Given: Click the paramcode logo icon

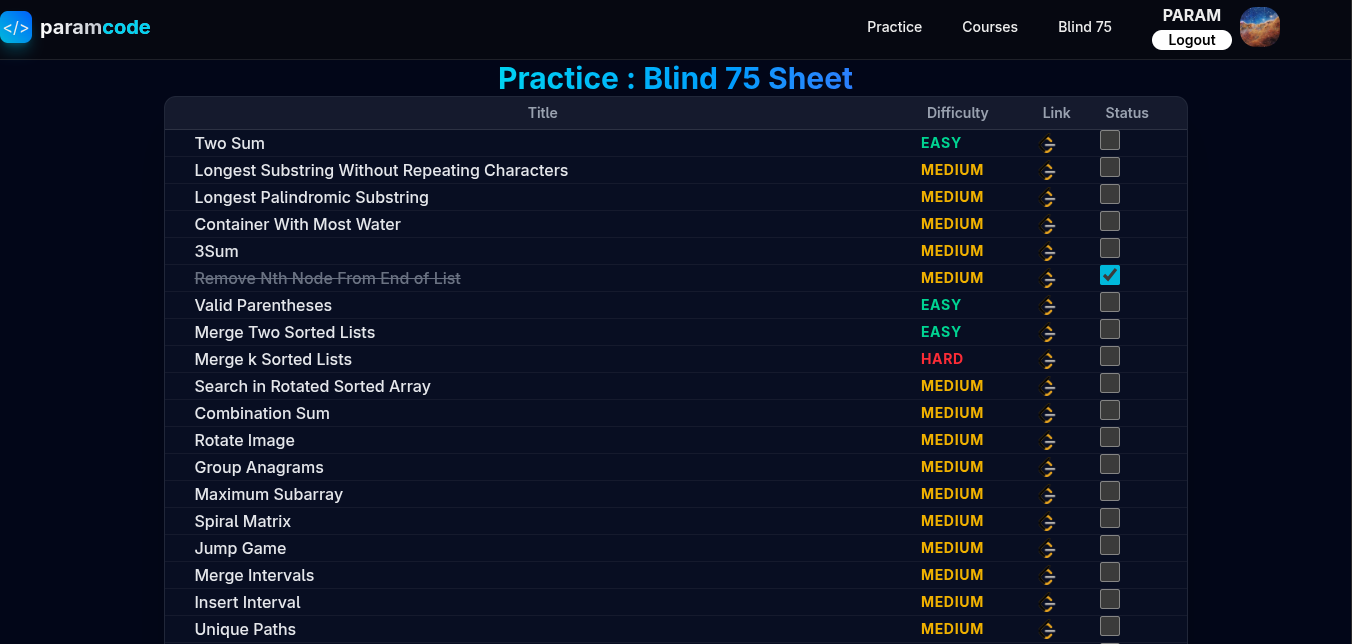Looking at the screenshot, I should pyautogui.click(x=16, y=27).
